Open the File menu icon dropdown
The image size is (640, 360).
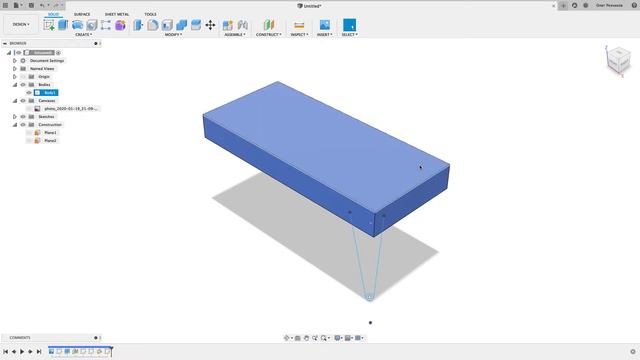pyautogui.click(x=18, y=5)
